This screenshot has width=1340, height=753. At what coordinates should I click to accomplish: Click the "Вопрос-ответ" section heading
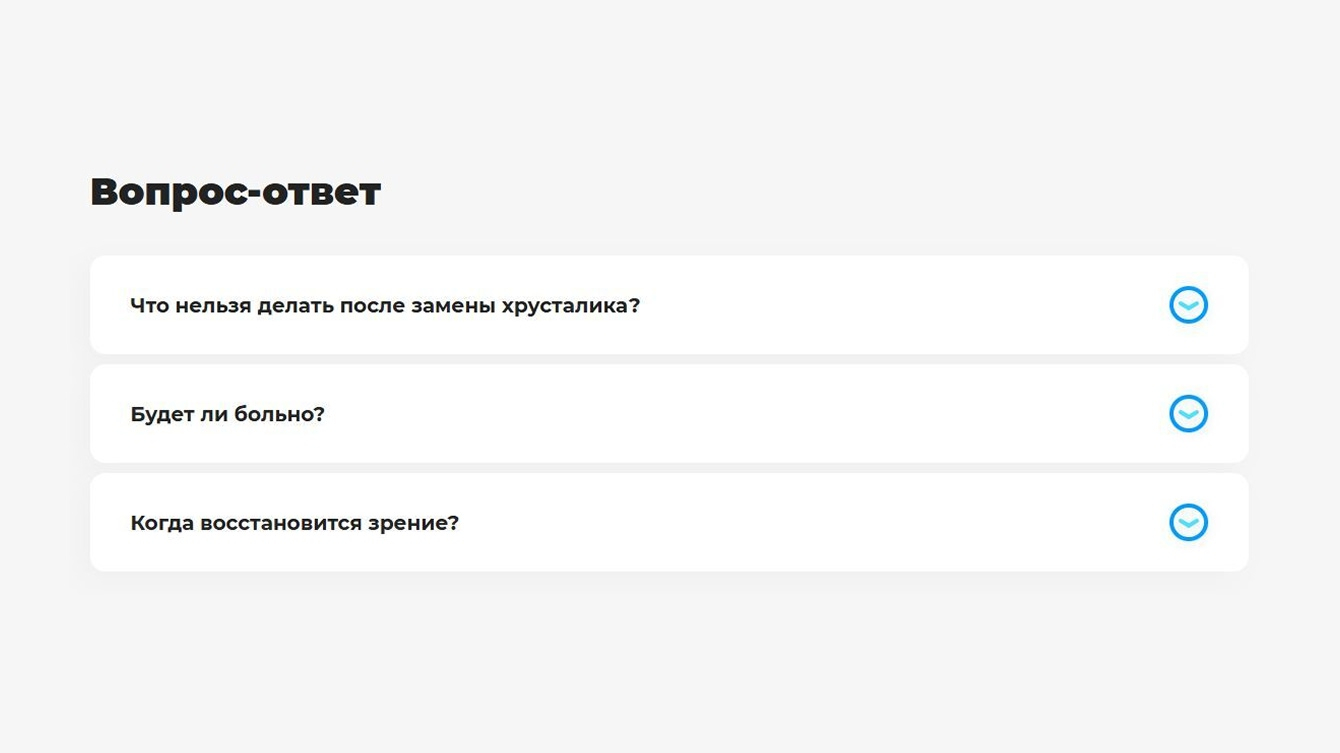(235, 191)
